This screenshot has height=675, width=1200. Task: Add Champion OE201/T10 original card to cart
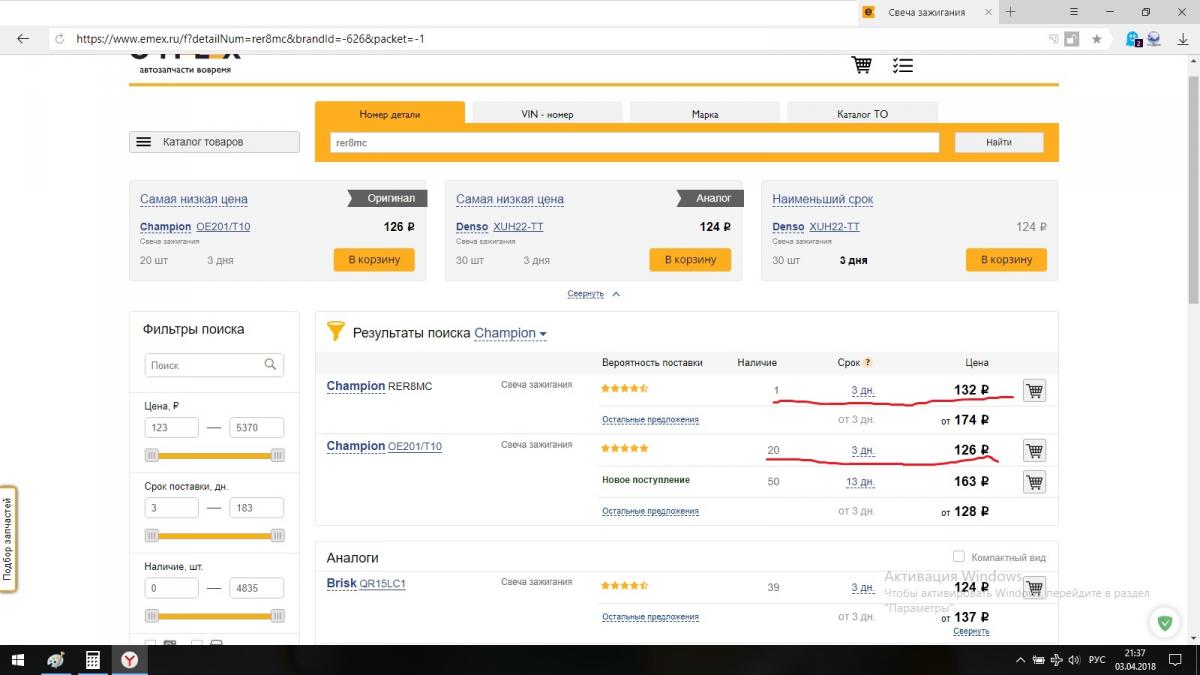click(374, 259)
